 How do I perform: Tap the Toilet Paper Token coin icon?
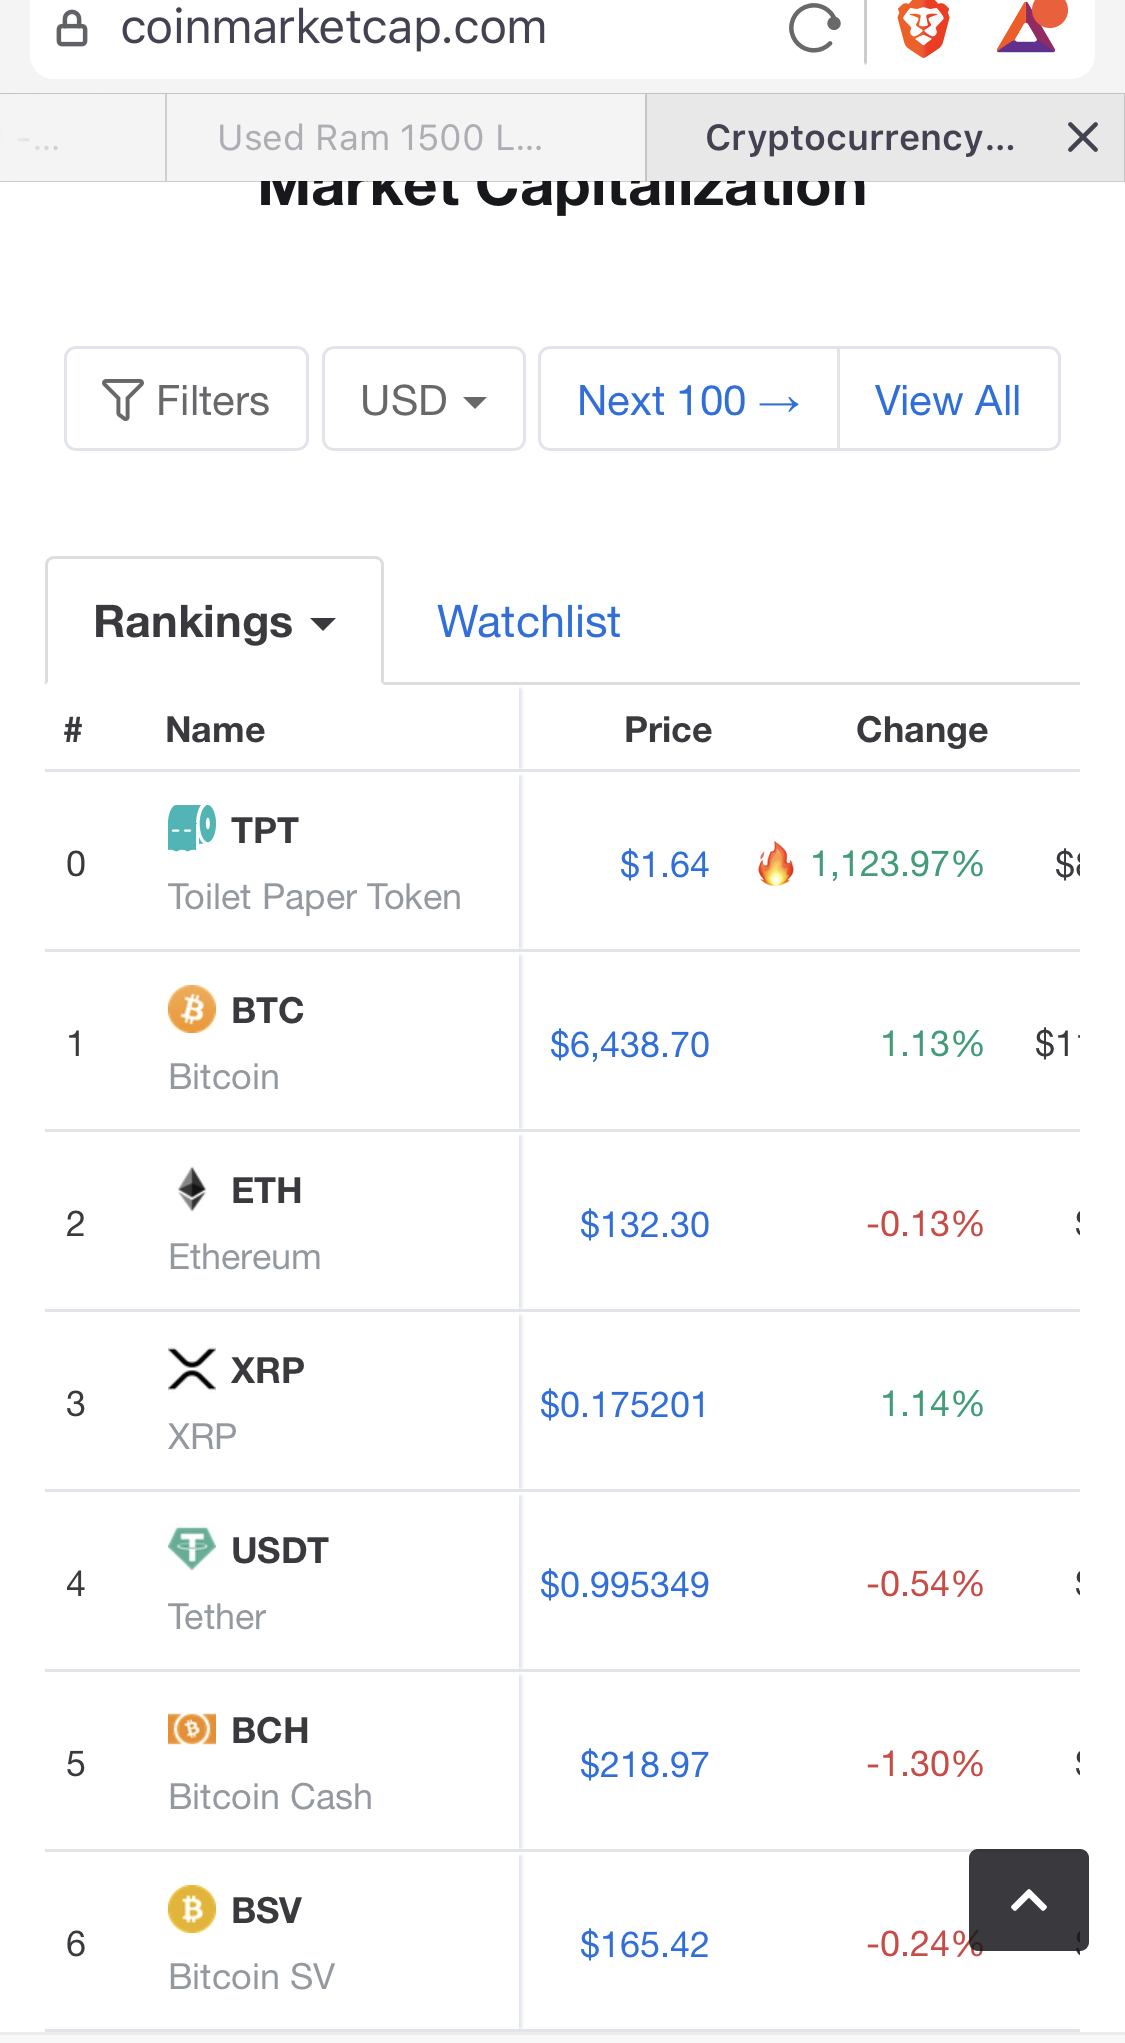coord(192,828)
